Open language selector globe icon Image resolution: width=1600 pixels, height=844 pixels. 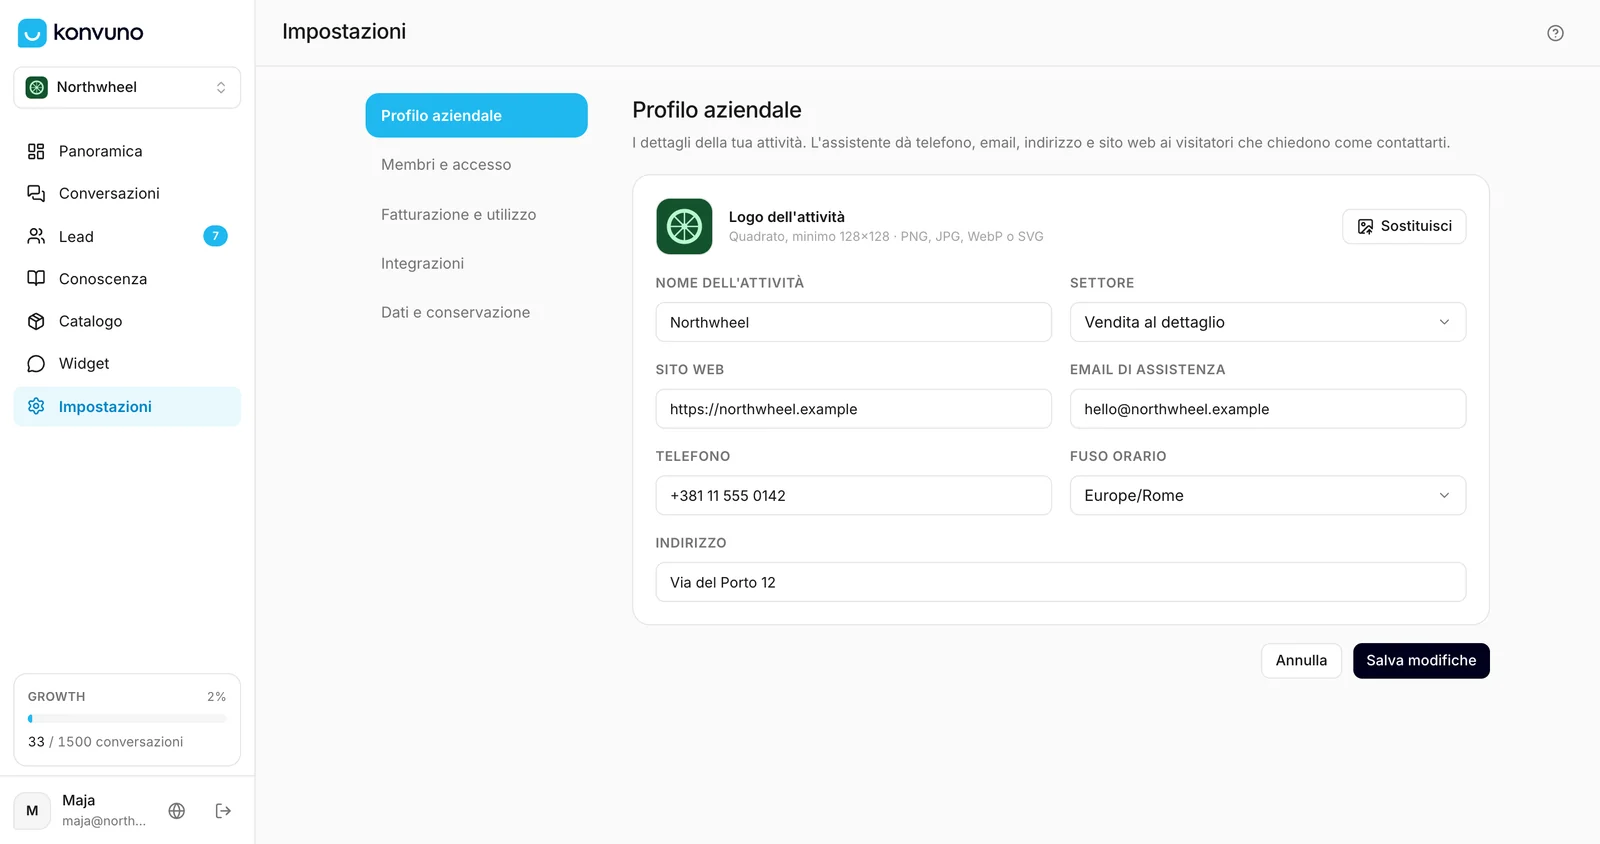point(177,811)
